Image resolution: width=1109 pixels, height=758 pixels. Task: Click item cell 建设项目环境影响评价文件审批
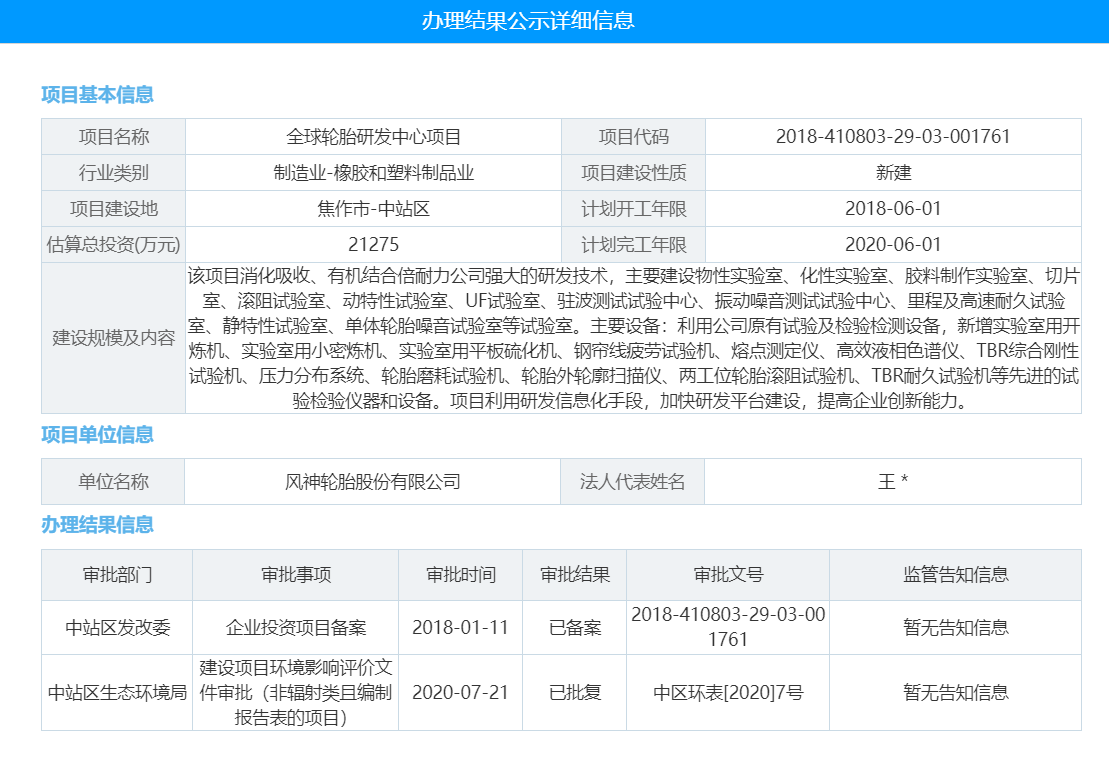pos(296,692)
